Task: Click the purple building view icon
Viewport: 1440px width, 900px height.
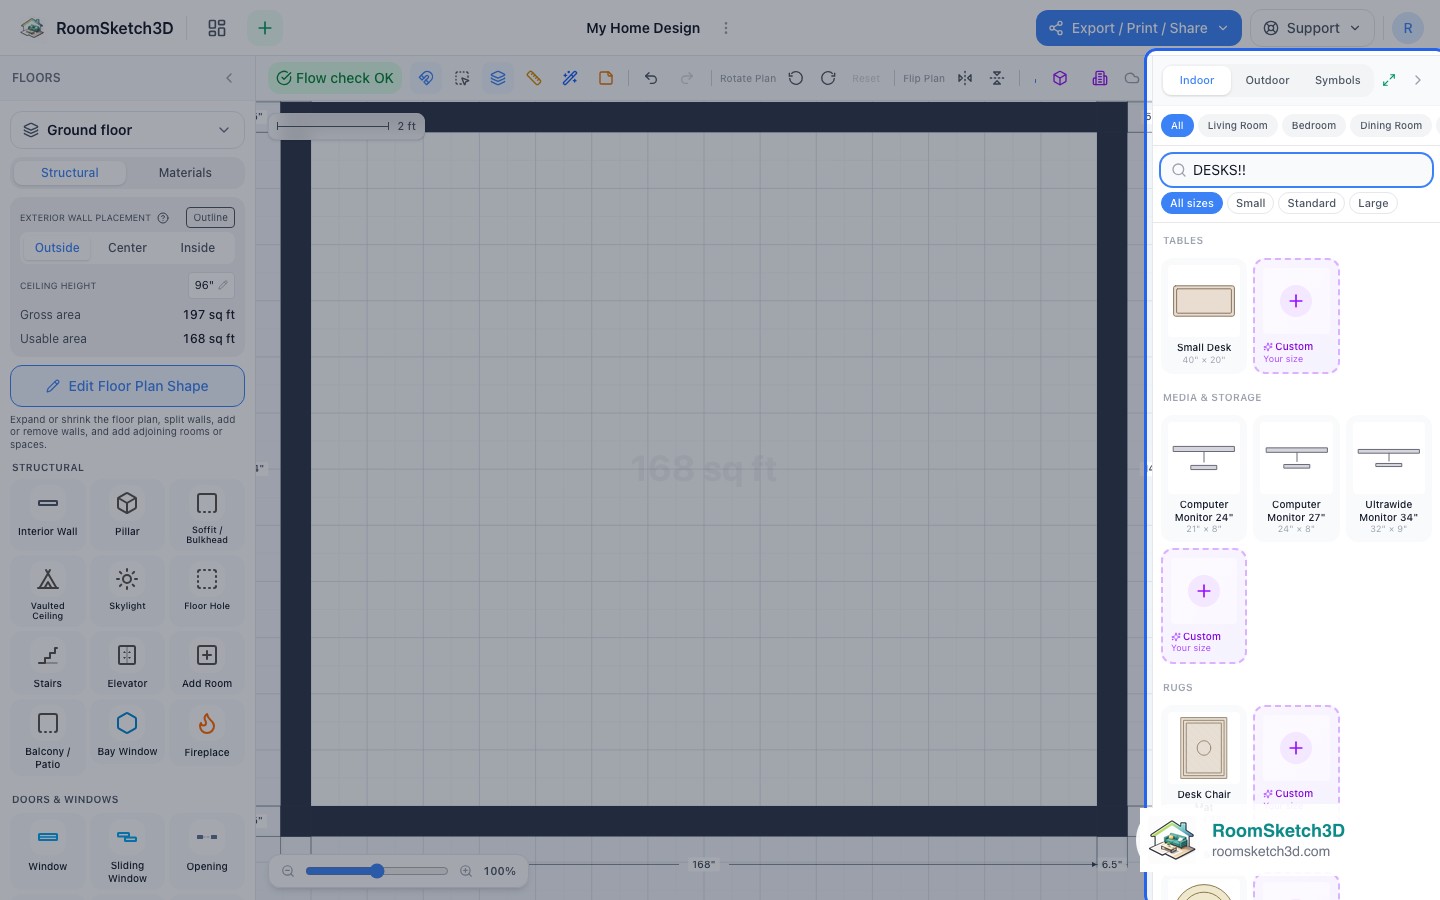Action: click(x=1100, y=78)
